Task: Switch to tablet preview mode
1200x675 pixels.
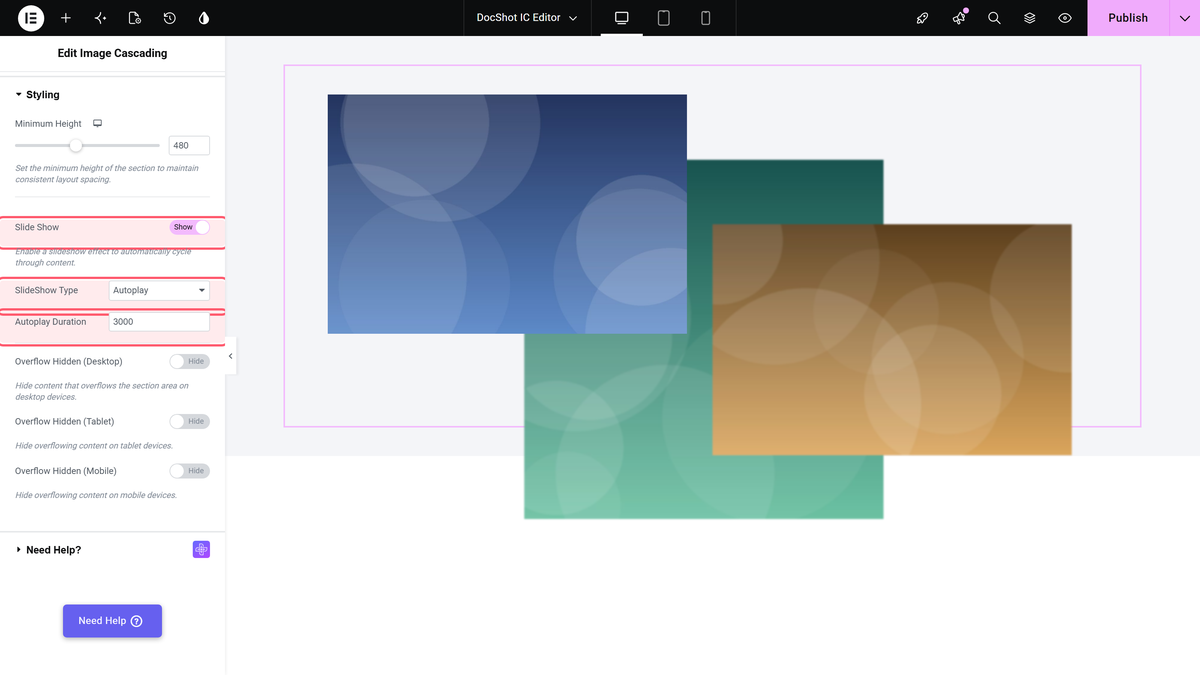Action: pyautogui.click(x=663, y=18)
